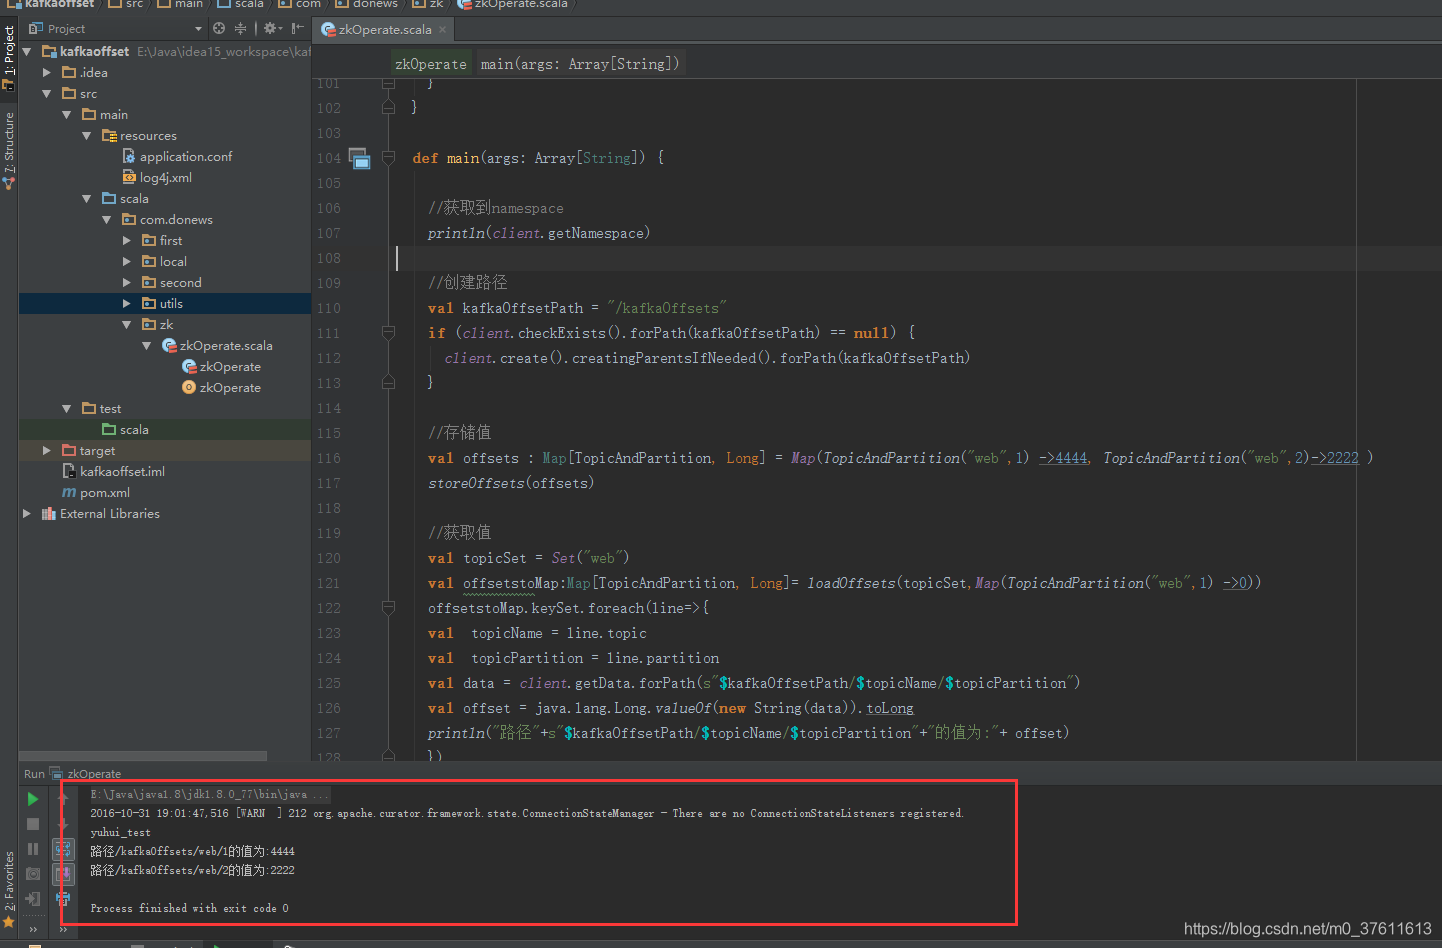Open the Project view selector dropdown

pyautogui.click(x=198, y=29)
